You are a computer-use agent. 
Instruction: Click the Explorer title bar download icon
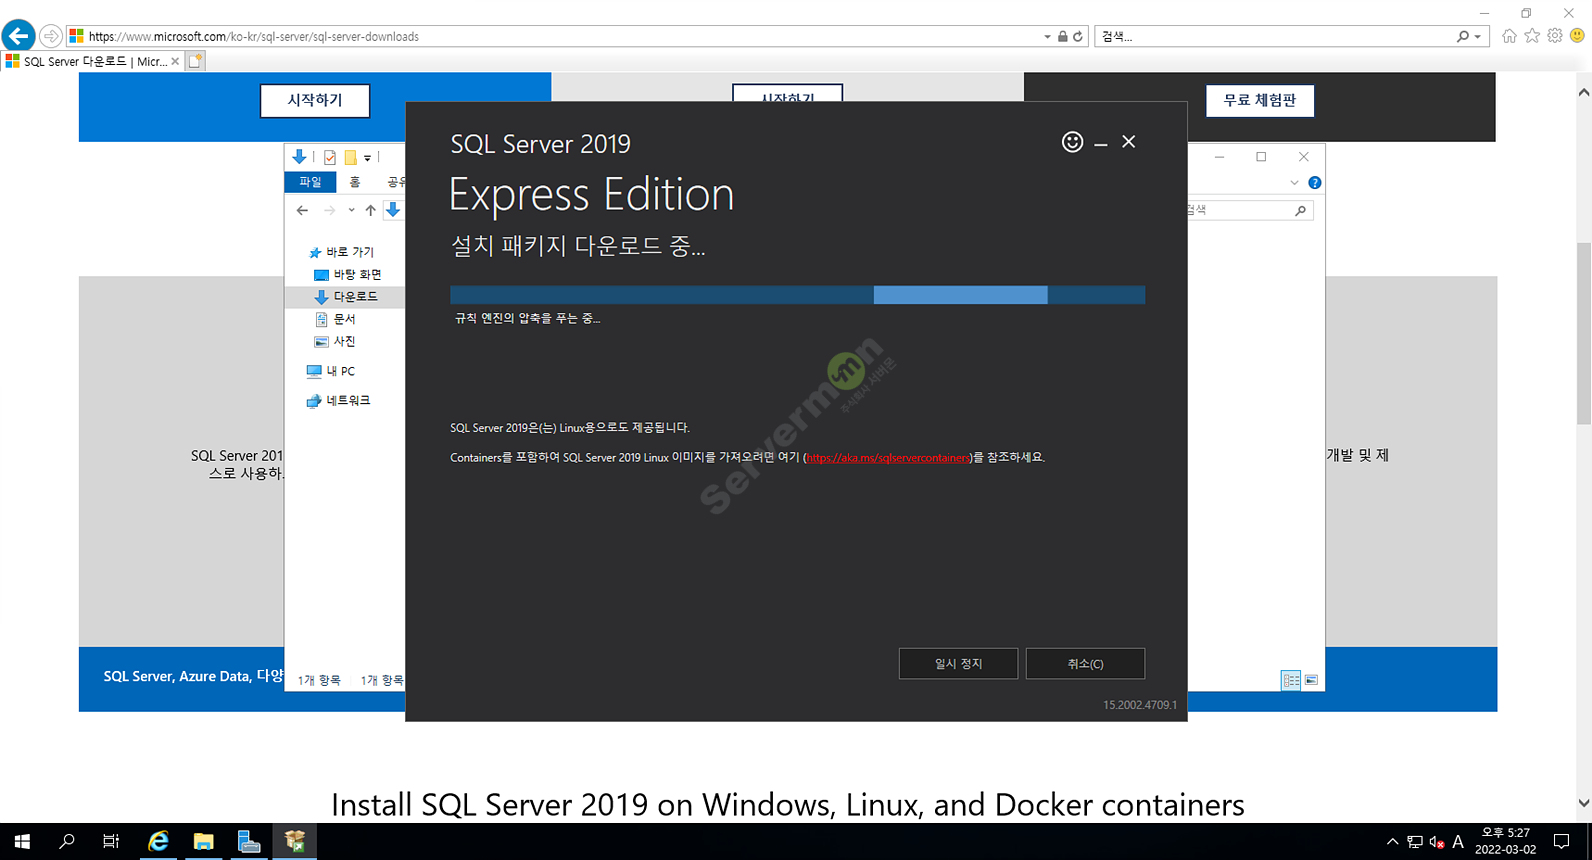[x=299, y=157]
